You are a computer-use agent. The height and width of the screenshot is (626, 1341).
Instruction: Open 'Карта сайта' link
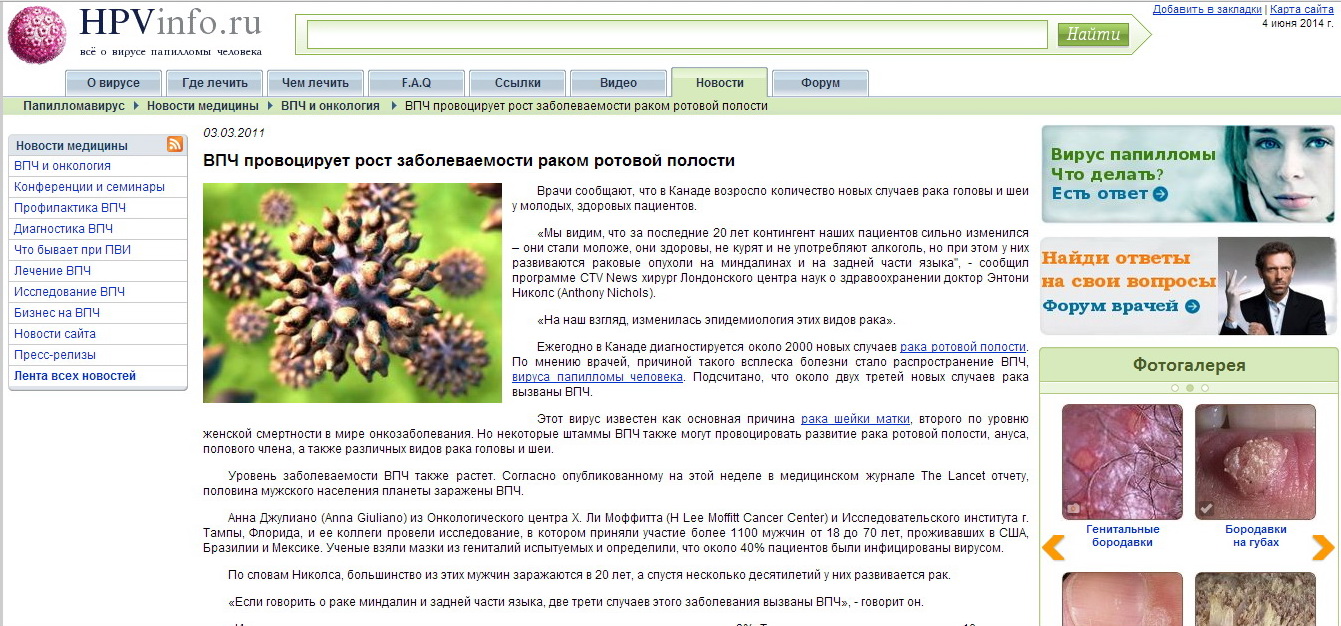click(x=1301, y=9)
